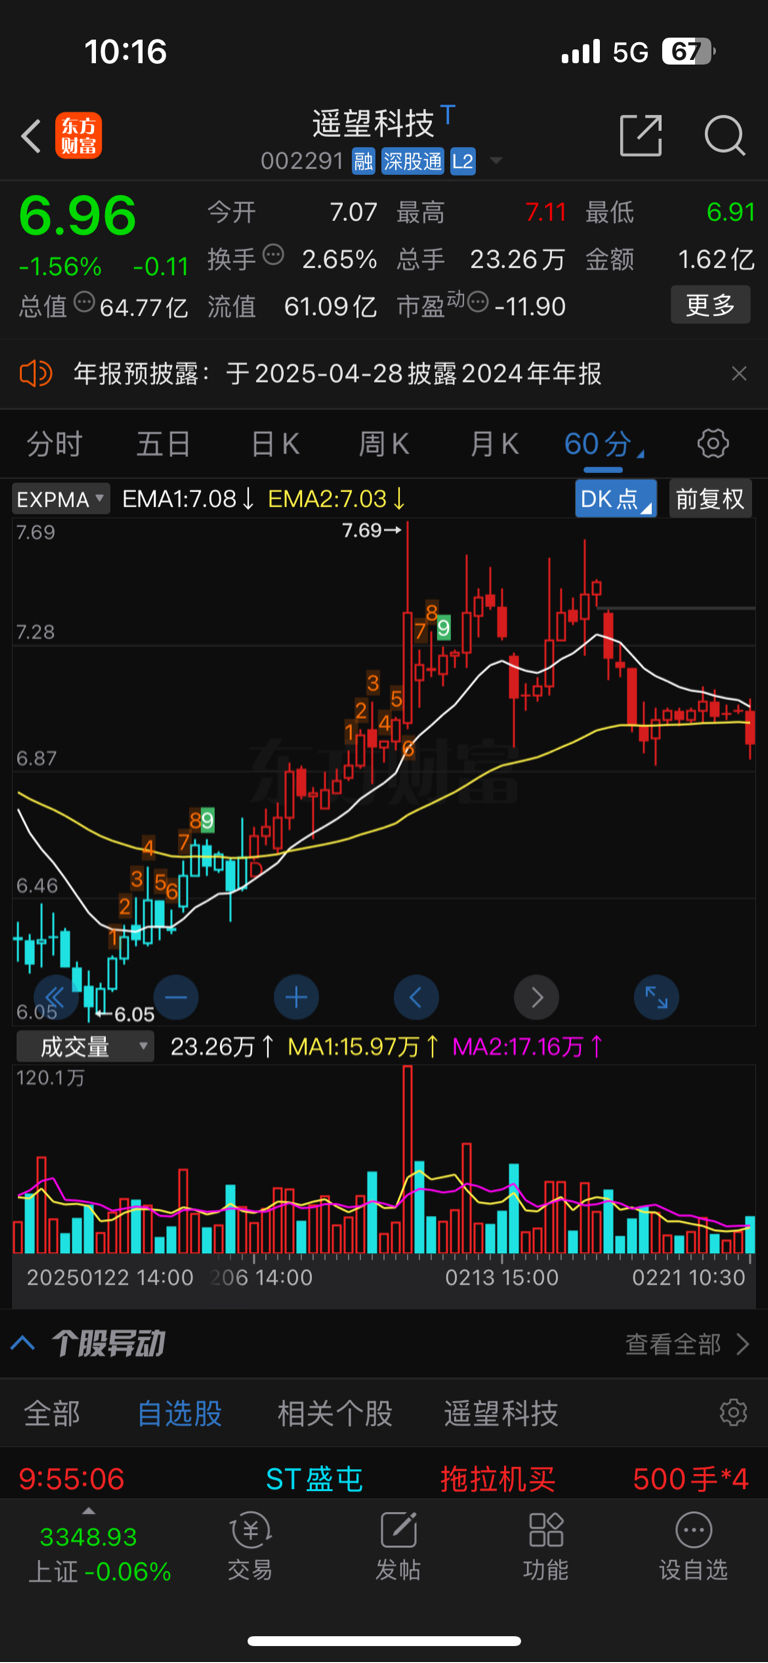Tap the 市盈 dynamic info icon
This screenshot has height=1663, width=768.
pos(478,301)
